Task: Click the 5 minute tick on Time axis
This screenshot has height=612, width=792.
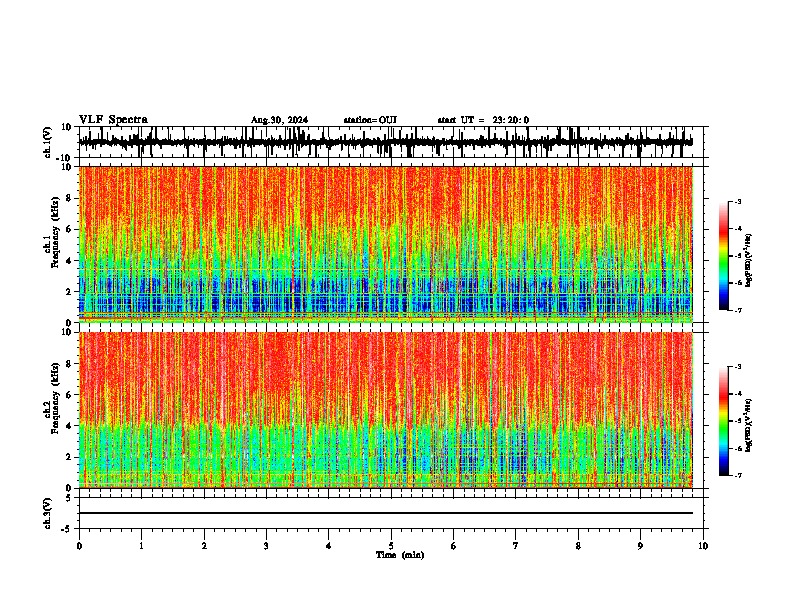Action: pos(391,546)
